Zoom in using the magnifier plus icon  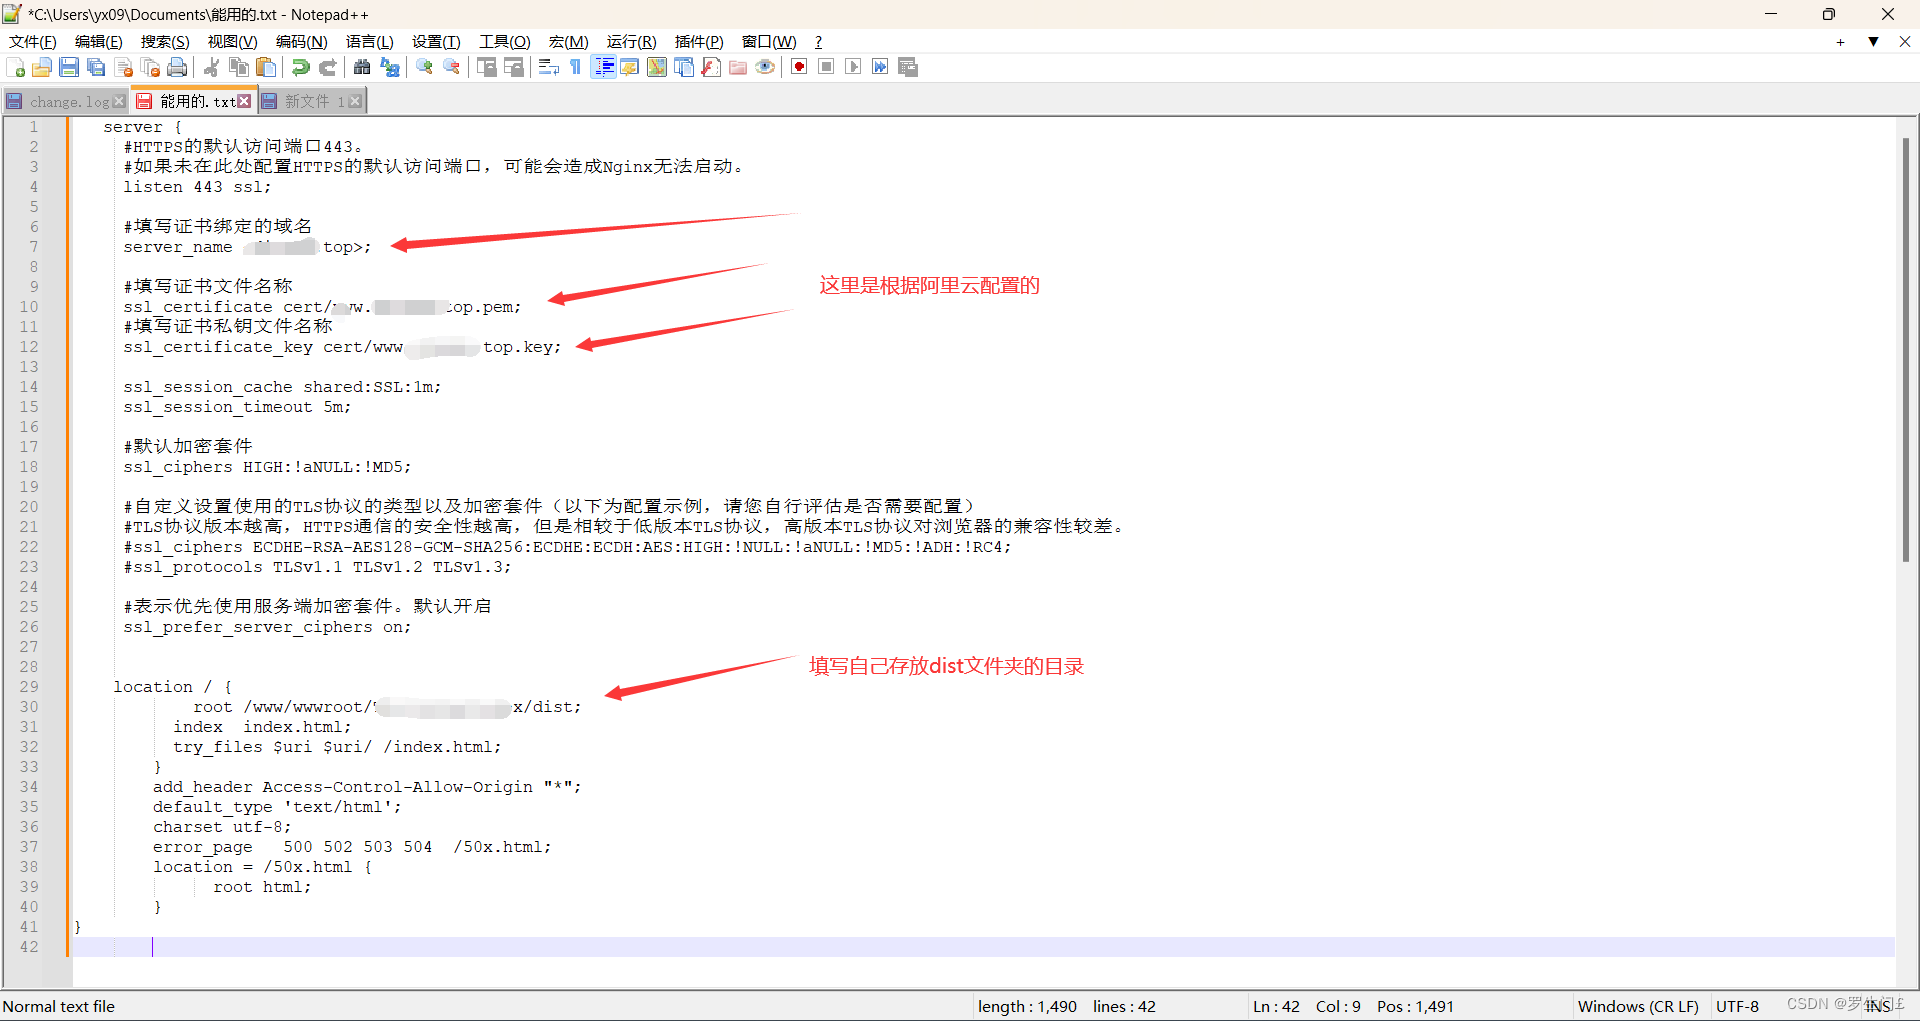[425, 67]
